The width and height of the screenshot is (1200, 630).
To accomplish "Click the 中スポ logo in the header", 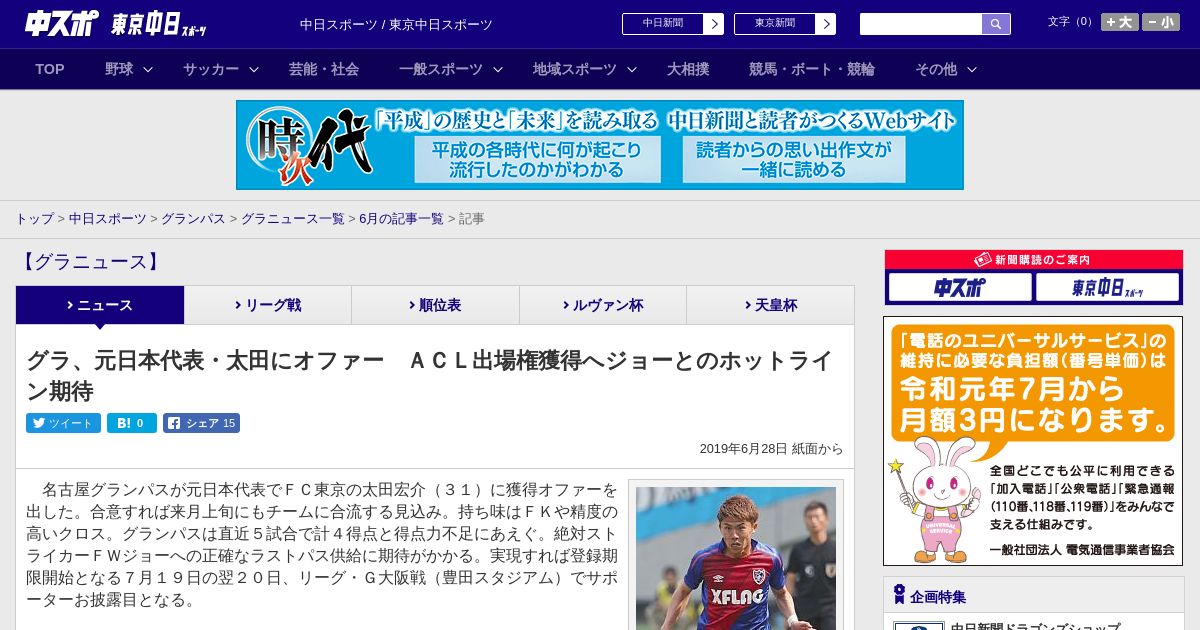I will coord(63,24).
